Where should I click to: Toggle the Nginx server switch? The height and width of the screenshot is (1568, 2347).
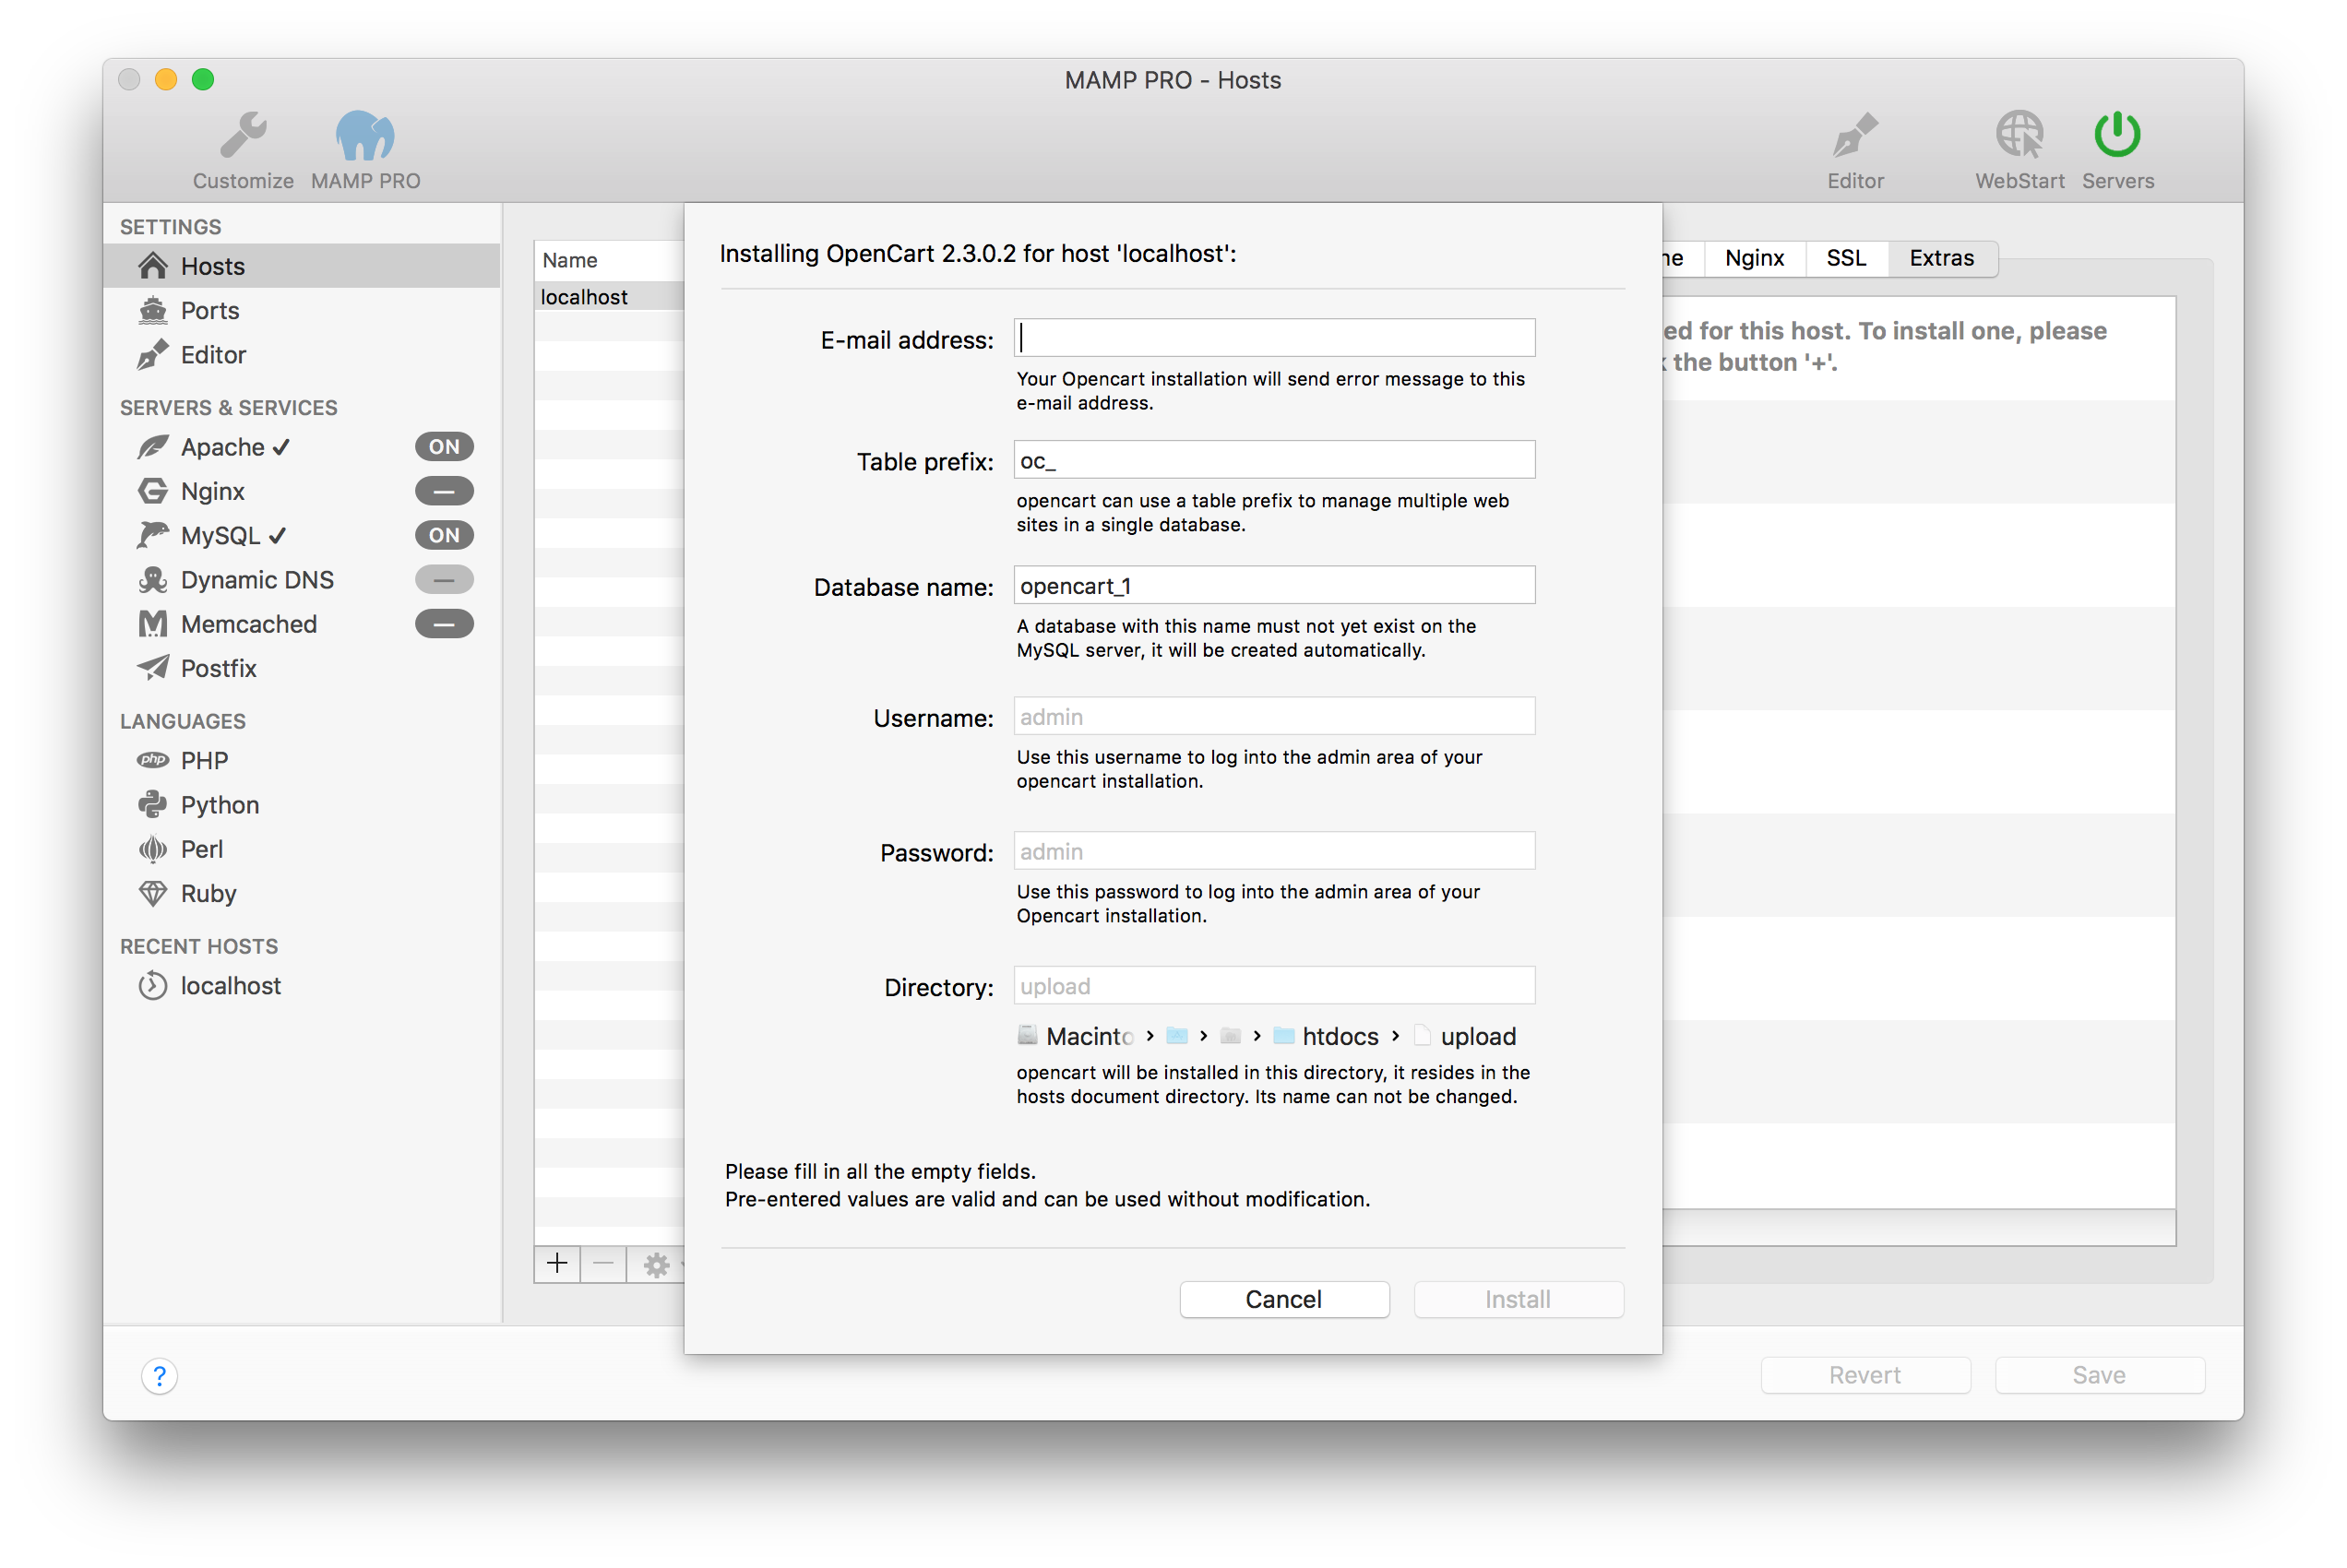point(444,491)
